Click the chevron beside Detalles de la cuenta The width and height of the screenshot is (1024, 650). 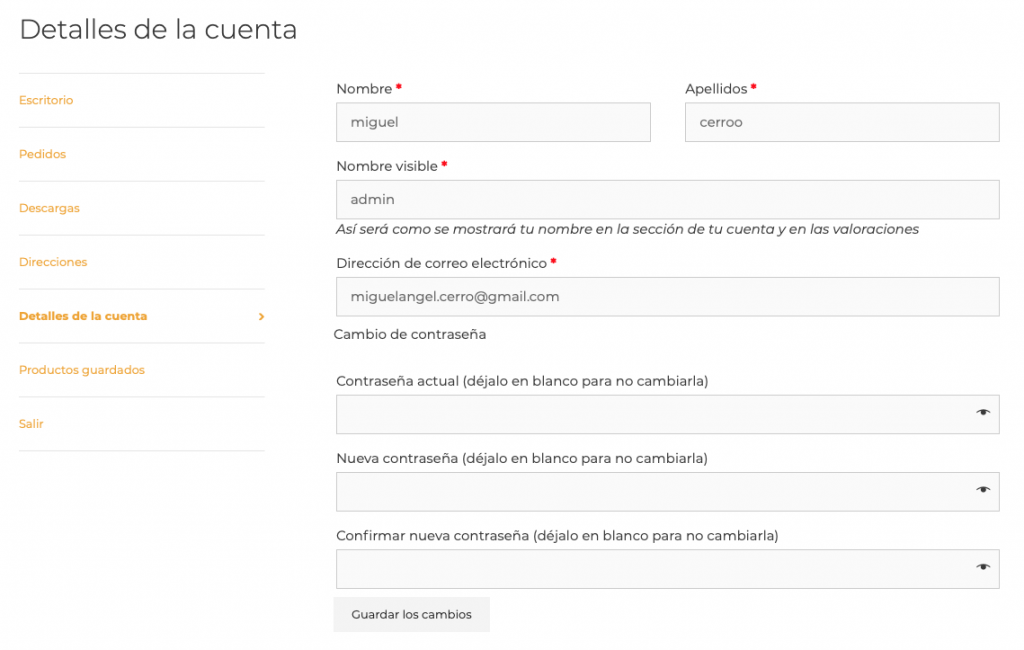click(x=261, y=317)
